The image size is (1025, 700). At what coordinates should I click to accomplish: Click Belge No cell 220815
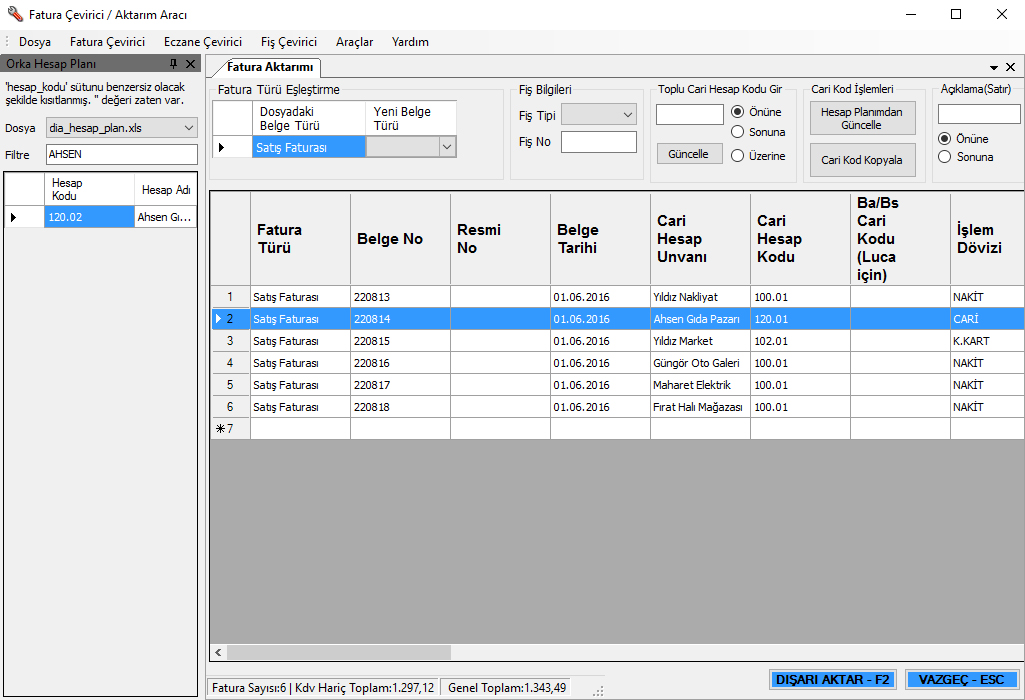[400, 341]
